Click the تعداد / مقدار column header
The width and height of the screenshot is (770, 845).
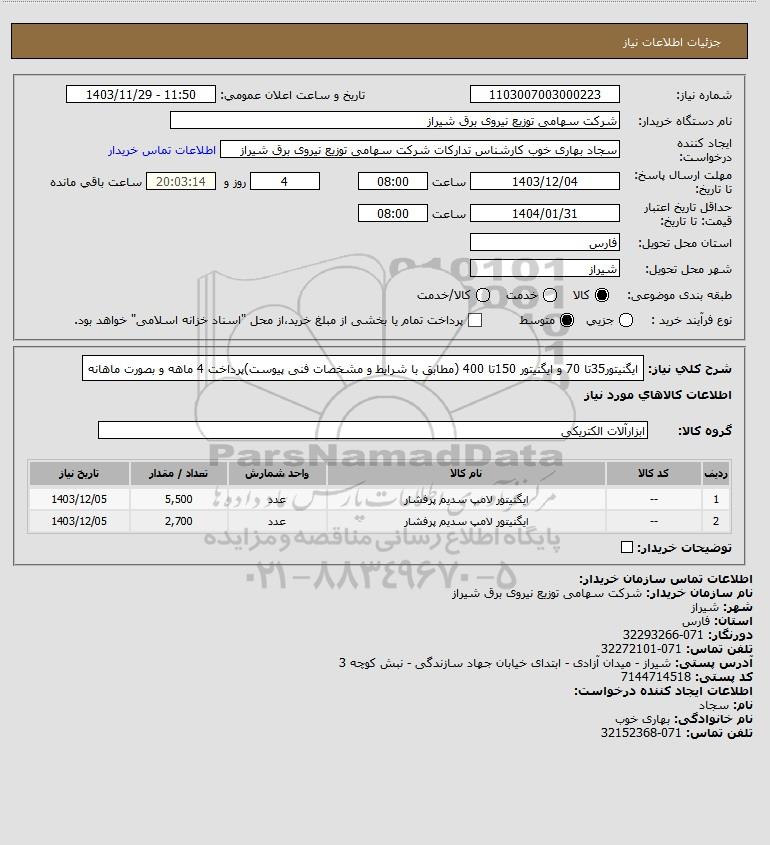pyautogui.click(x=178, y=473)
